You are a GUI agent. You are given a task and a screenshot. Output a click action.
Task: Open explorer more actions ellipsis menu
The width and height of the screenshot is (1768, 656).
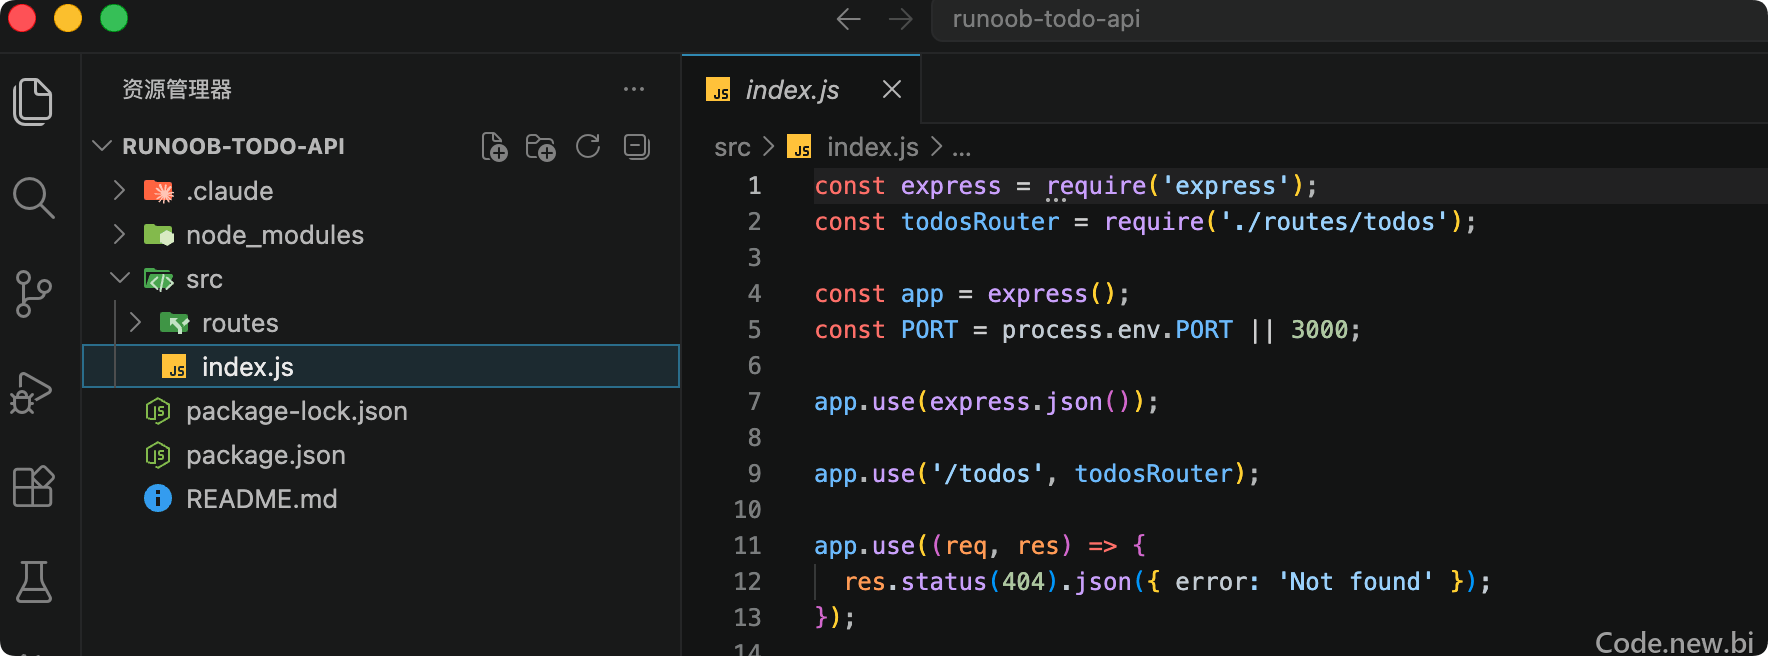(x=634, y=89)
